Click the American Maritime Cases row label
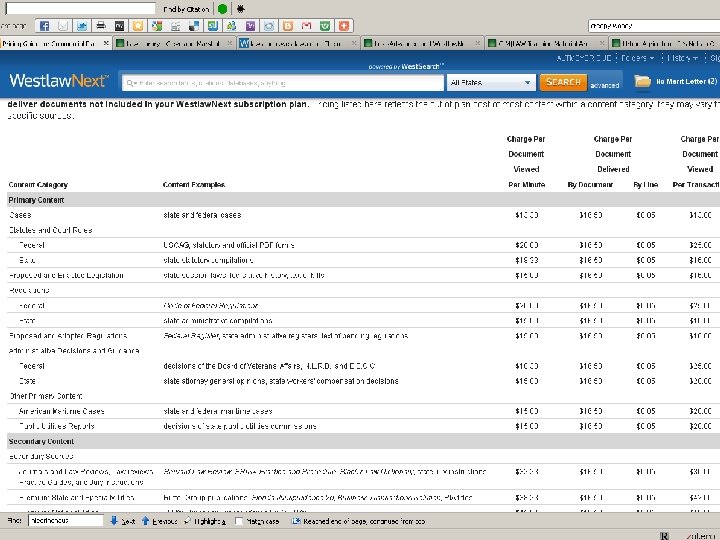The image size is (720, 540). coord(62,411)
